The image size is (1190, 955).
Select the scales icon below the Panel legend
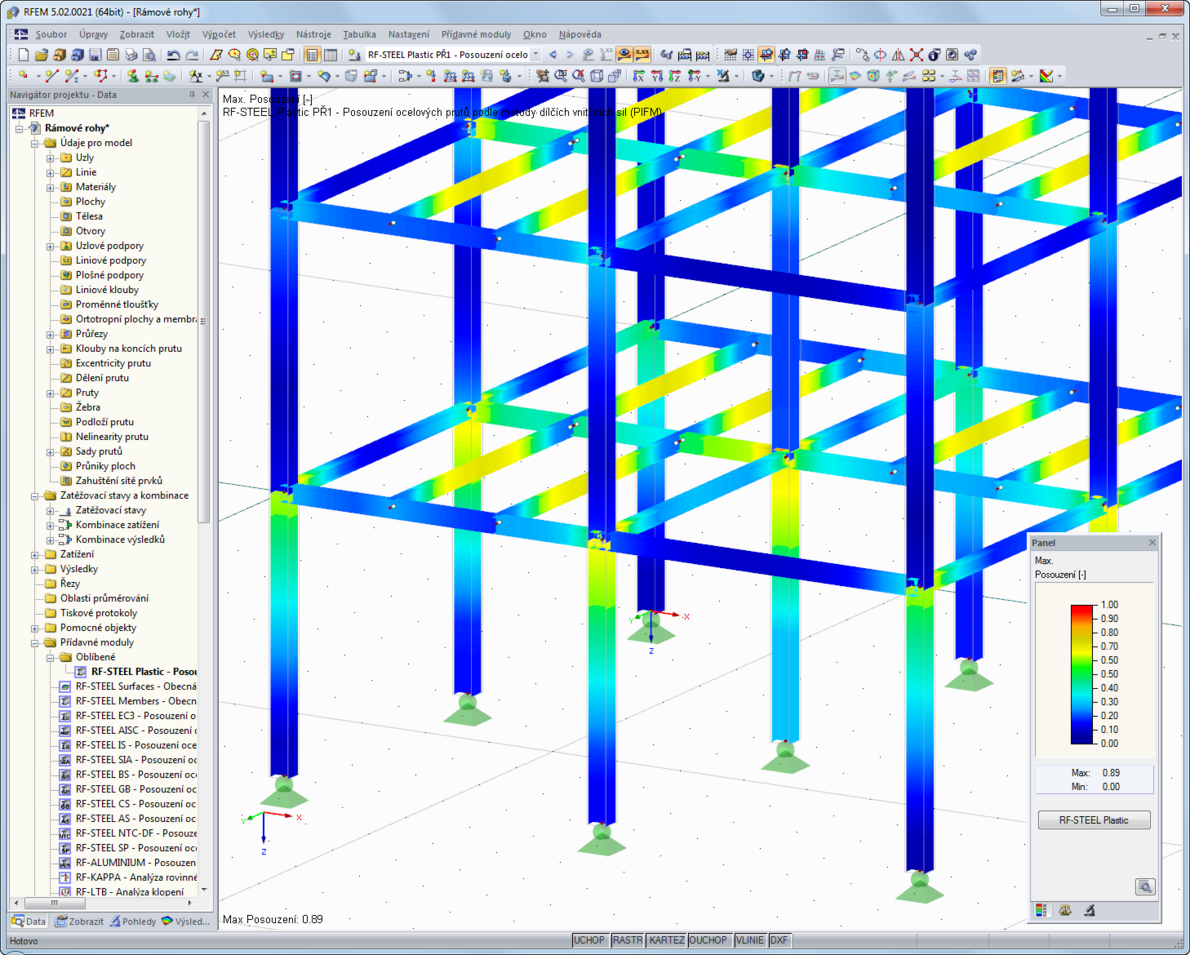1062,910
